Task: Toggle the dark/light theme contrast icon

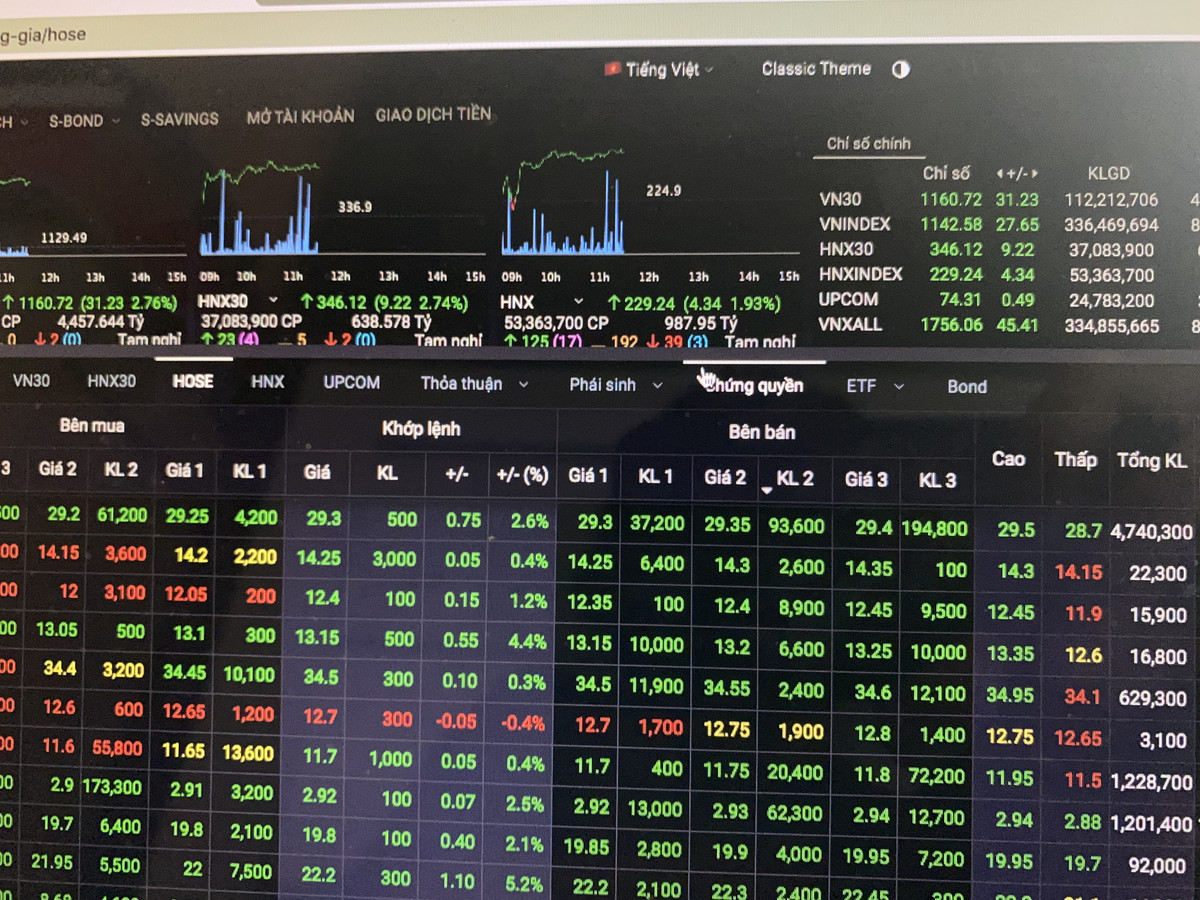Action: click(900, 69)
